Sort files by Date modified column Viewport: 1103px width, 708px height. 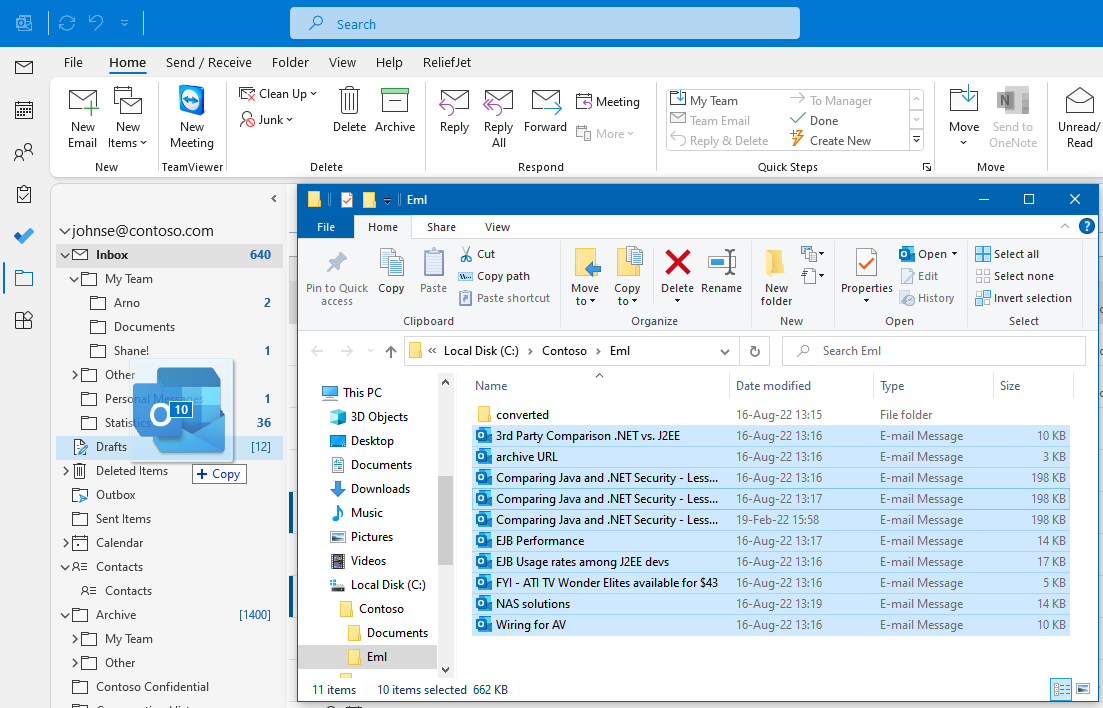pos(773,386)
